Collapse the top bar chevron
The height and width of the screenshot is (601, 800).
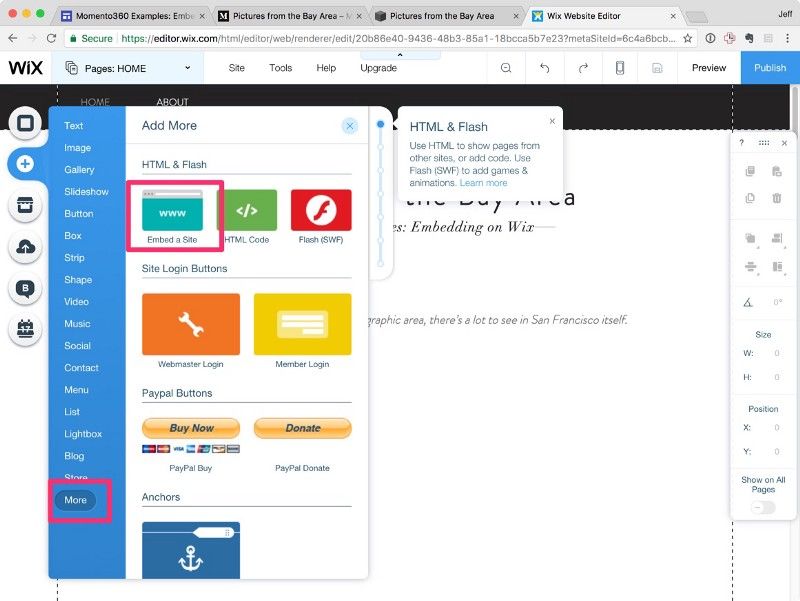(x=400, y=55)
